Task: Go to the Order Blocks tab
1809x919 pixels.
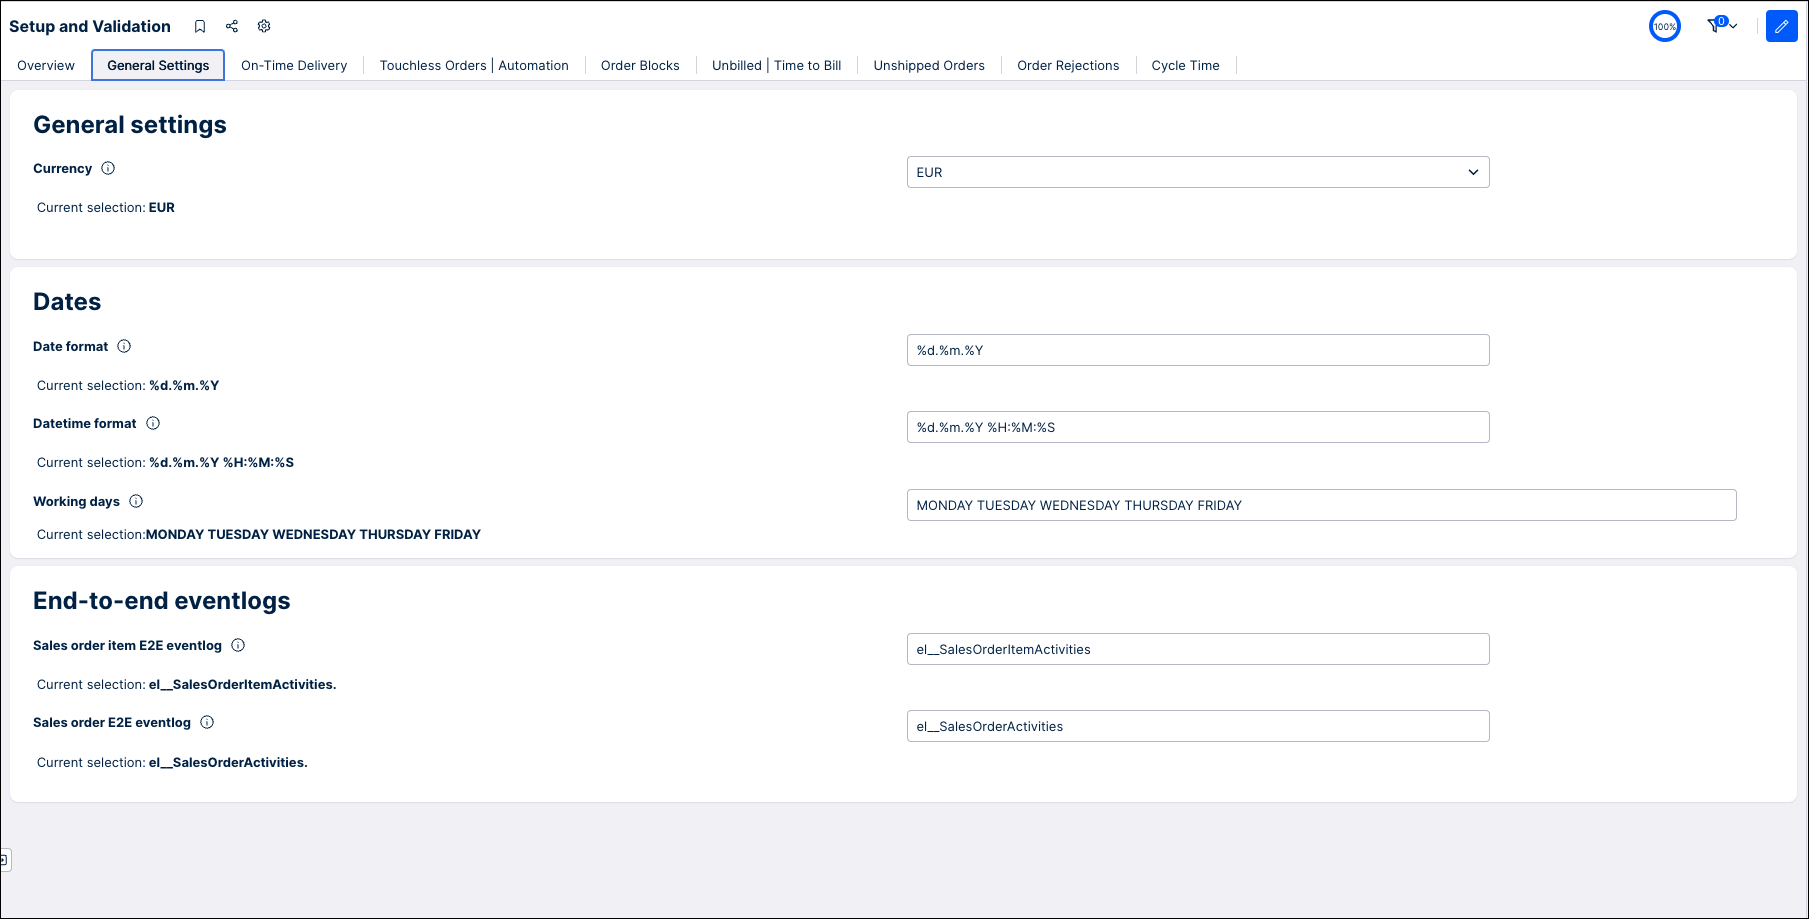Action: [x=640, y=65]
